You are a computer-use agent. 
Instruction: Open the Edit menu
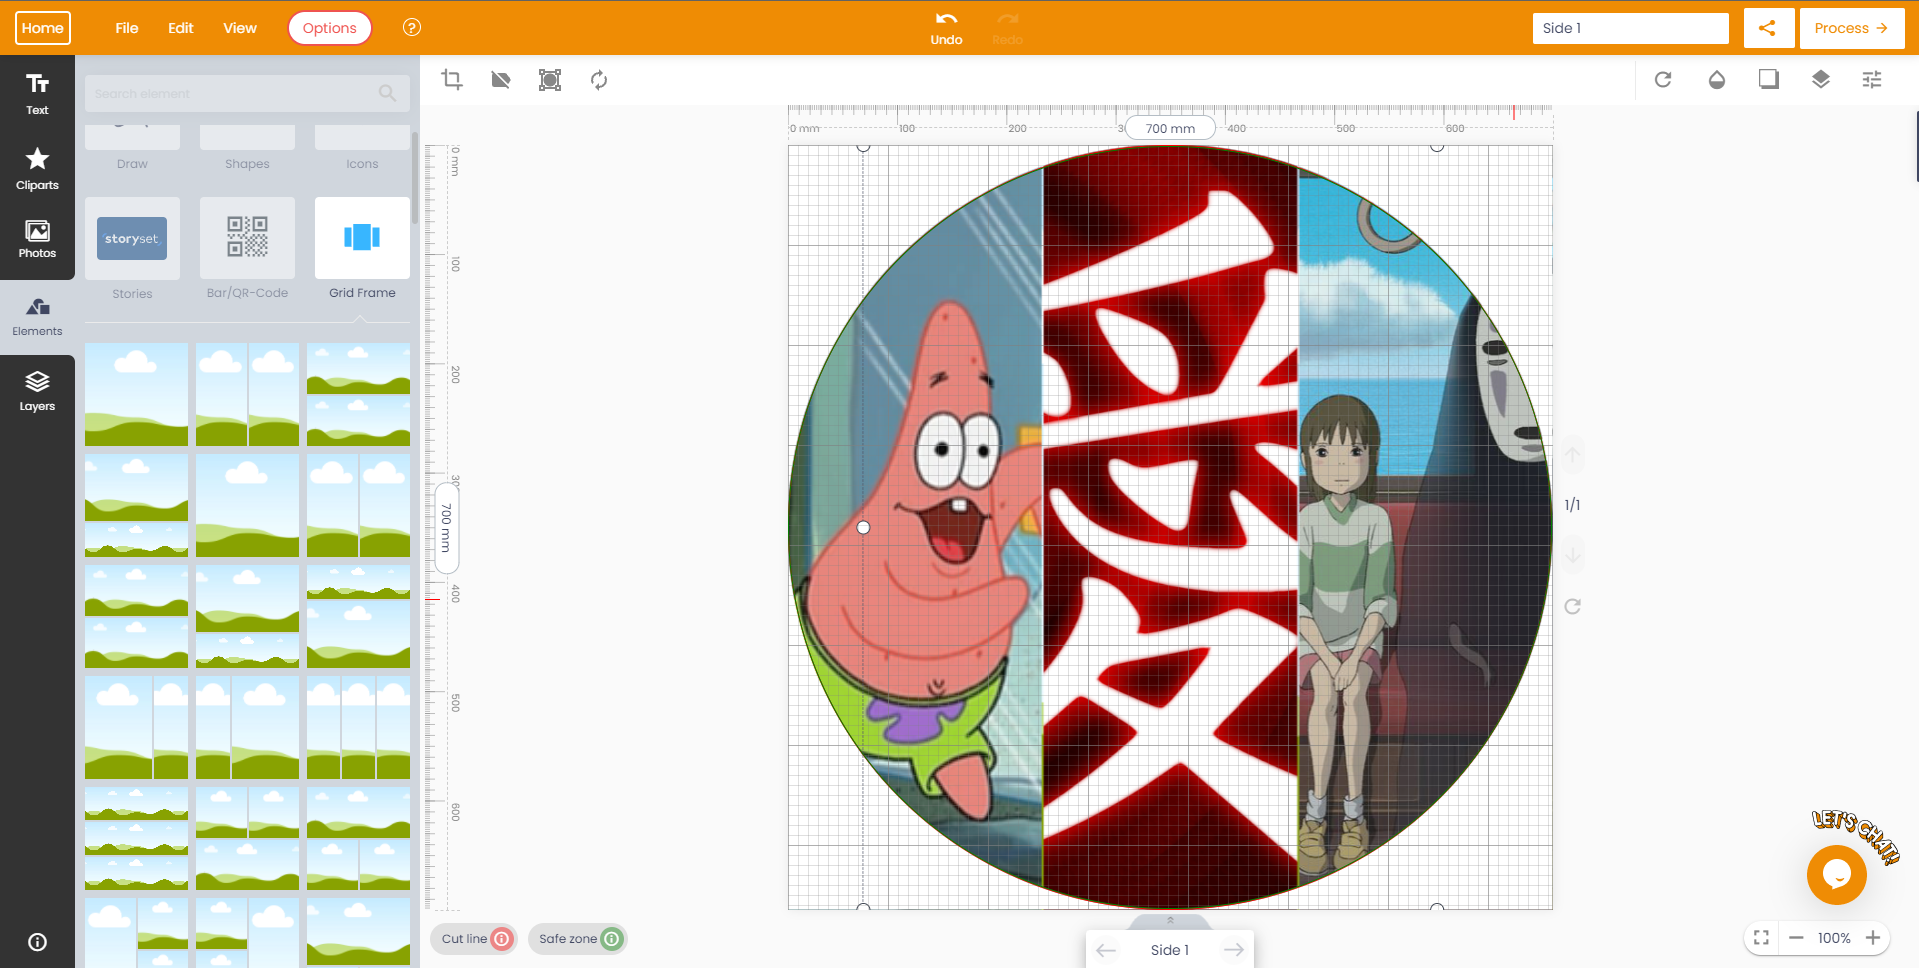(181, 28)
